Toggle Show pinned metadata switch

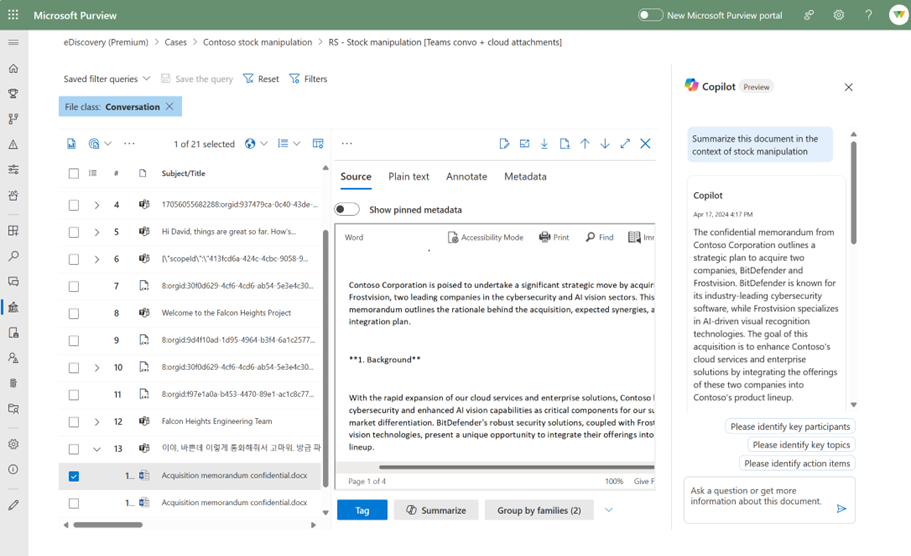coord(347,209)
